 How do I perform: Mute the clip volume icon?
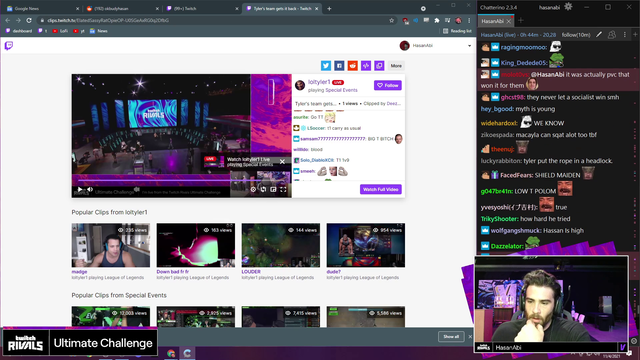click(90, 189)
